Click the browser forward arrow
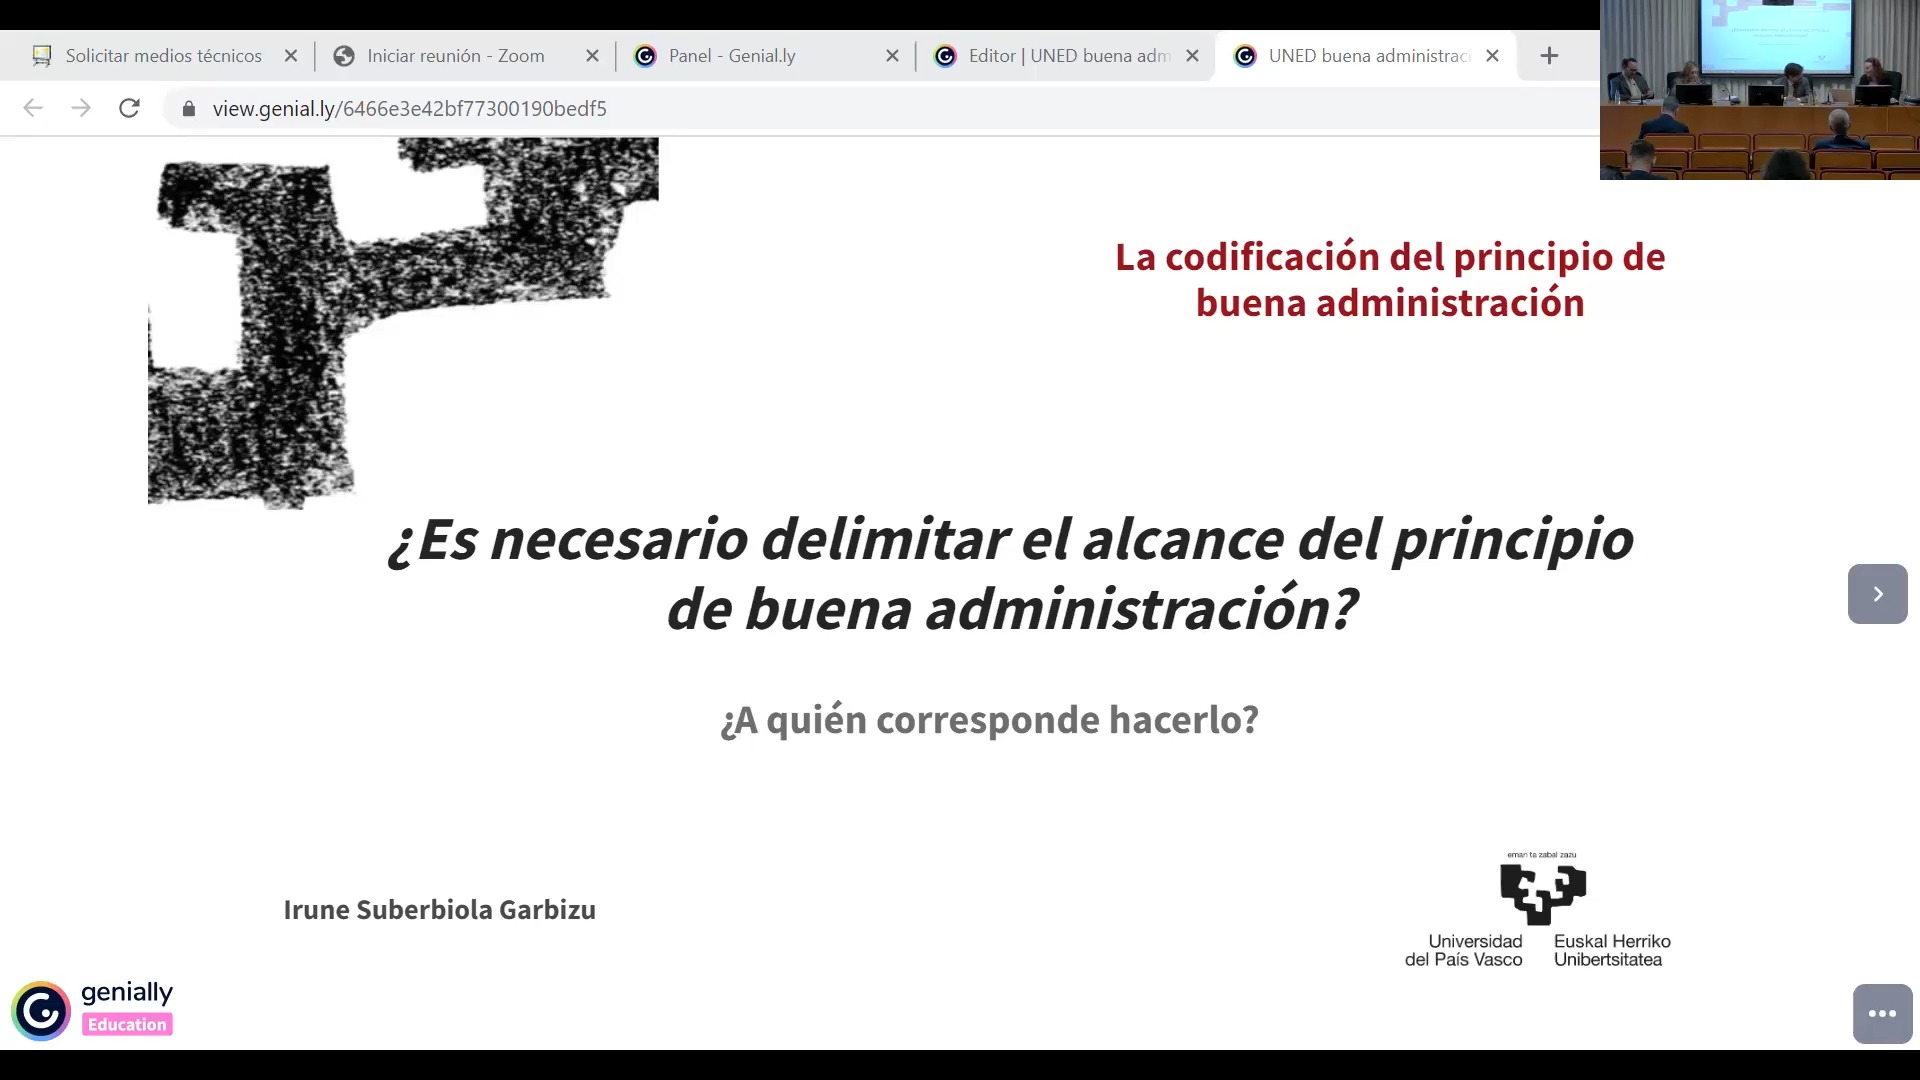This screenshot has width=1920, height=1080. (x=81, y=108)
